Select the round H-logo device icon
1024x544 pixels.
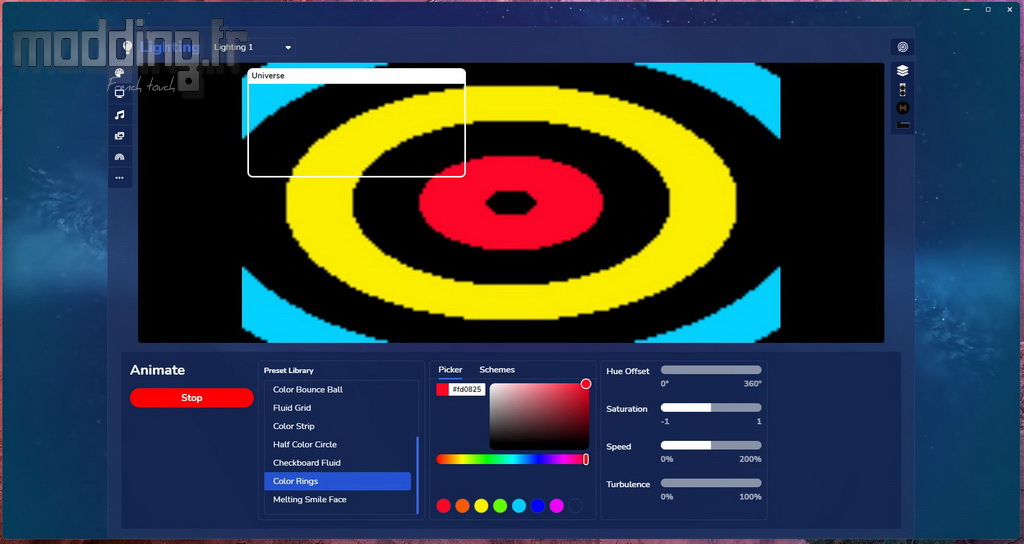(903, 108)
